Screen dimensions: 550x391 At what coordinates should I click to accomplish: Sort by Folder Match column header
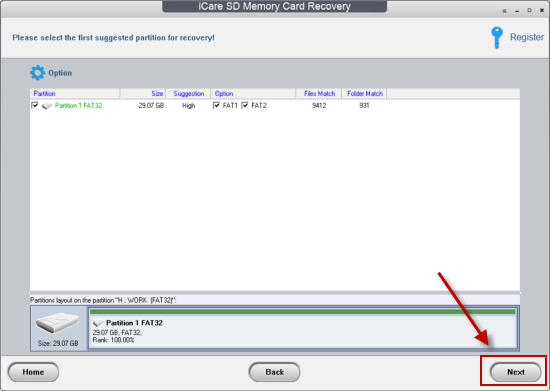[364, 94]
